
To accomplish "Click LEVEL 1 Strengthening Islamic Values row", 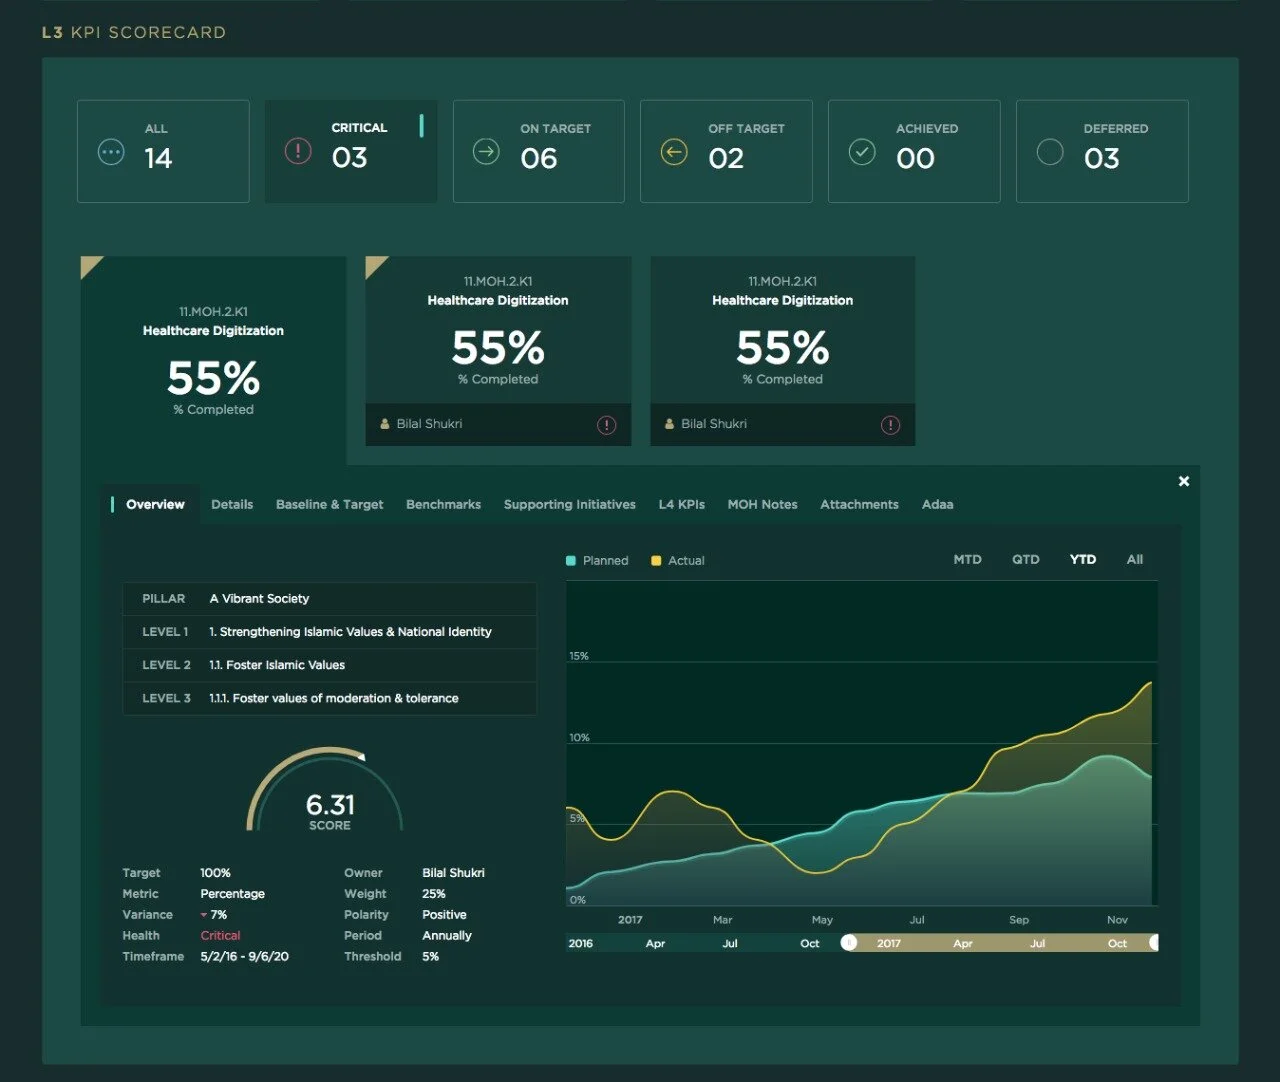I will tap(329, 632).
